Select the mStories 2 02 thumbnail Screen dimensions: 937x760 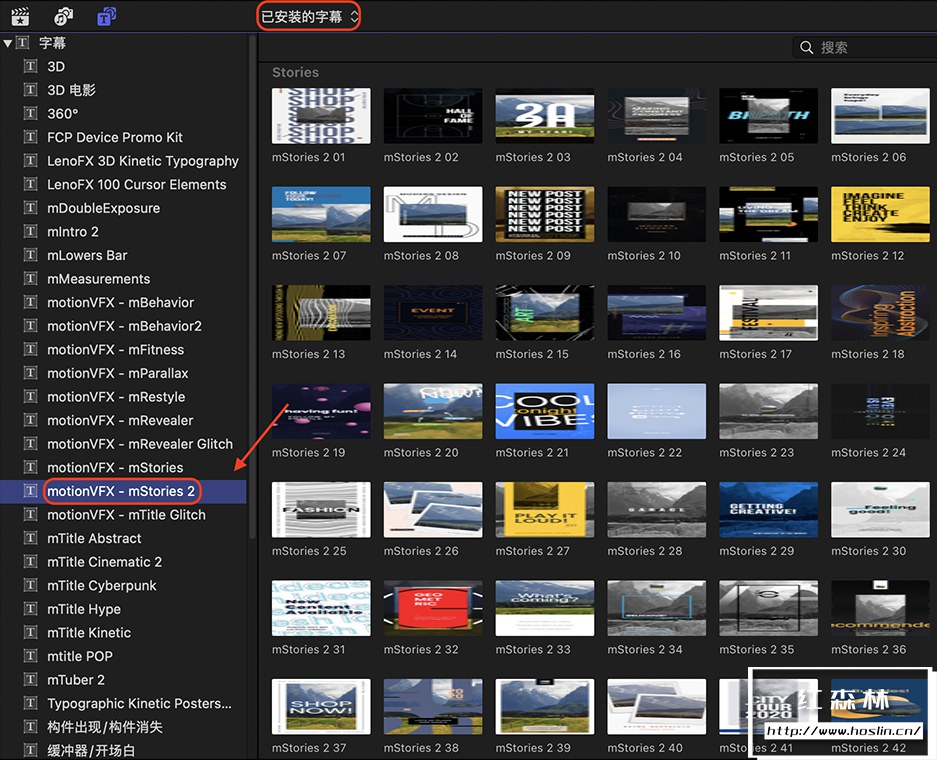tap(433, 116)
